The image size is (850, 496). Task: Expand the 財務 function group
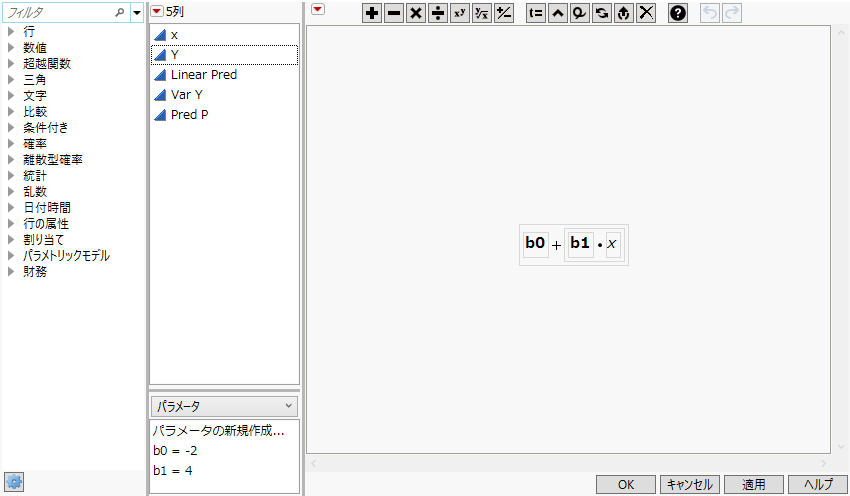[11, 272]
